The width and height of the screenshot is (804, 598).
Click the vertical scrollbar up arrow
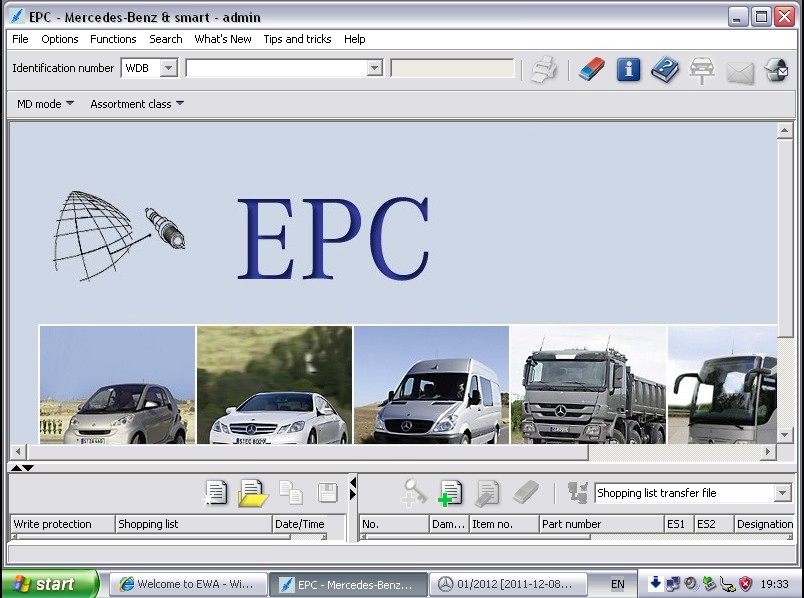pos(785,131)
